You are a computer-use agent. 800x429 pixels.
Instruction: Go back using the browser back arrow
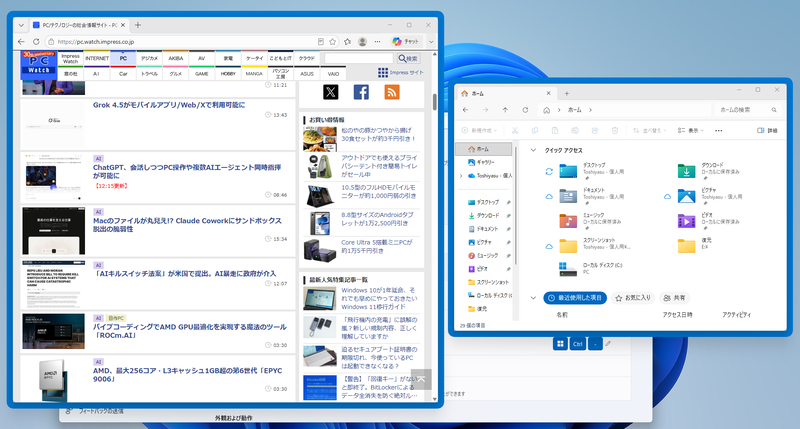21,41
